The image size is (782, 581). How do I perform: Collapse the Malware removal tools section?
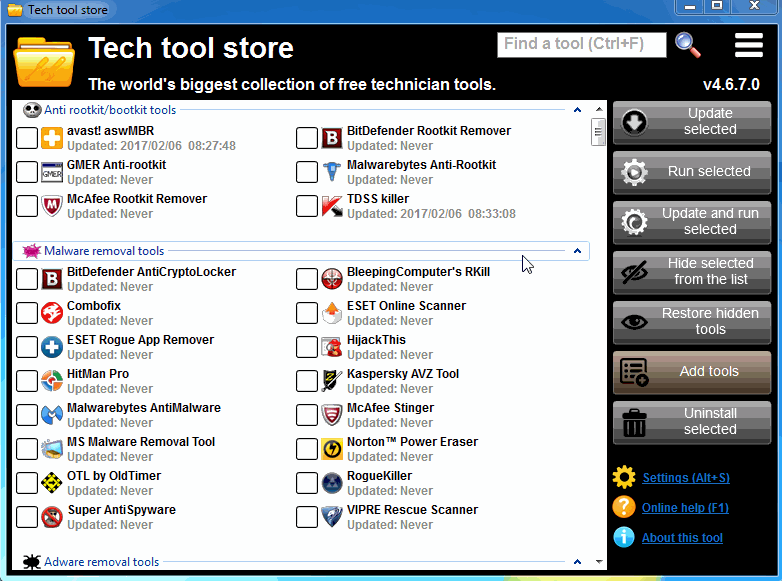578,251
